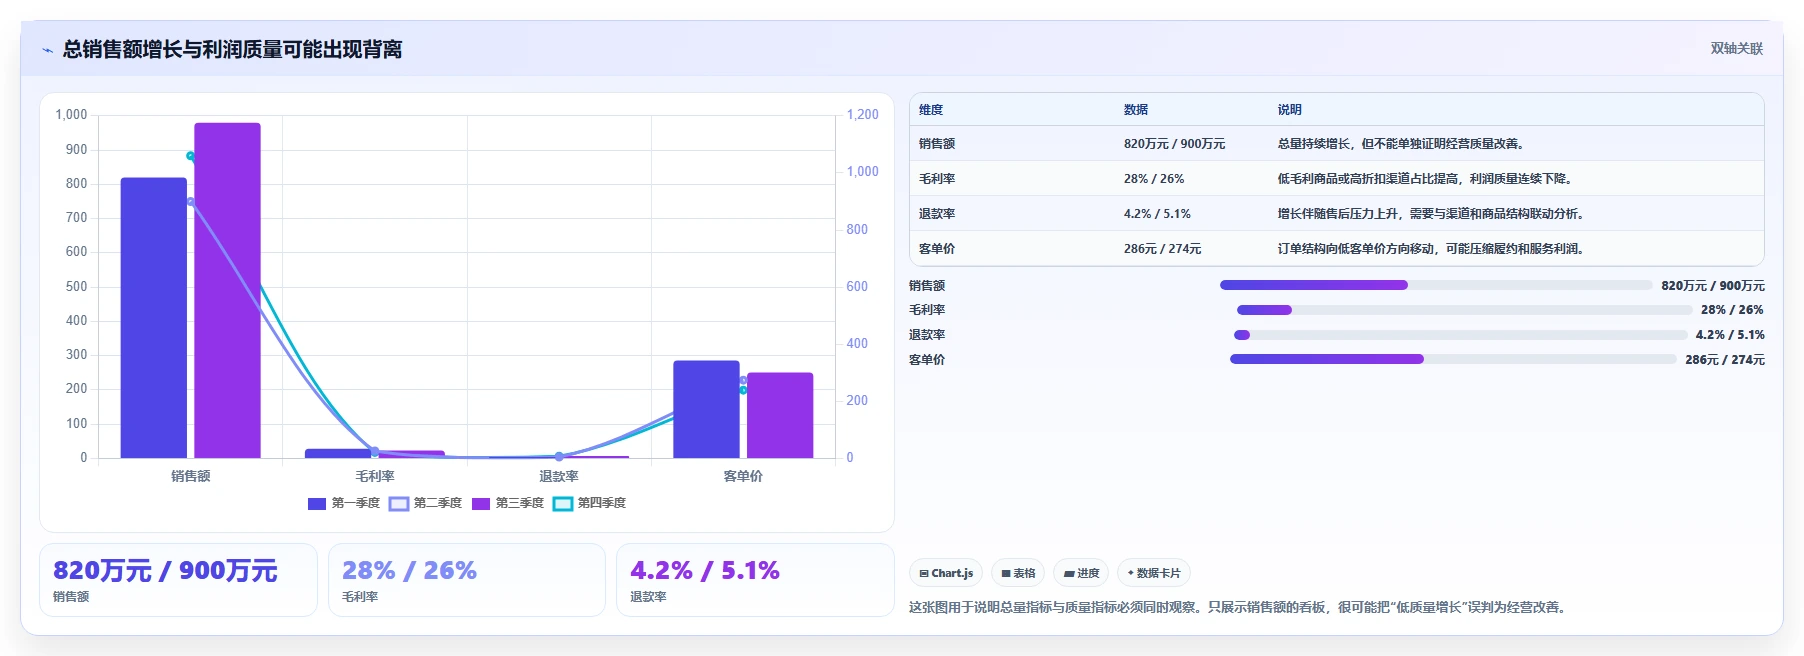Click the 毛利率 x-axis label in chart

point(375,476)
